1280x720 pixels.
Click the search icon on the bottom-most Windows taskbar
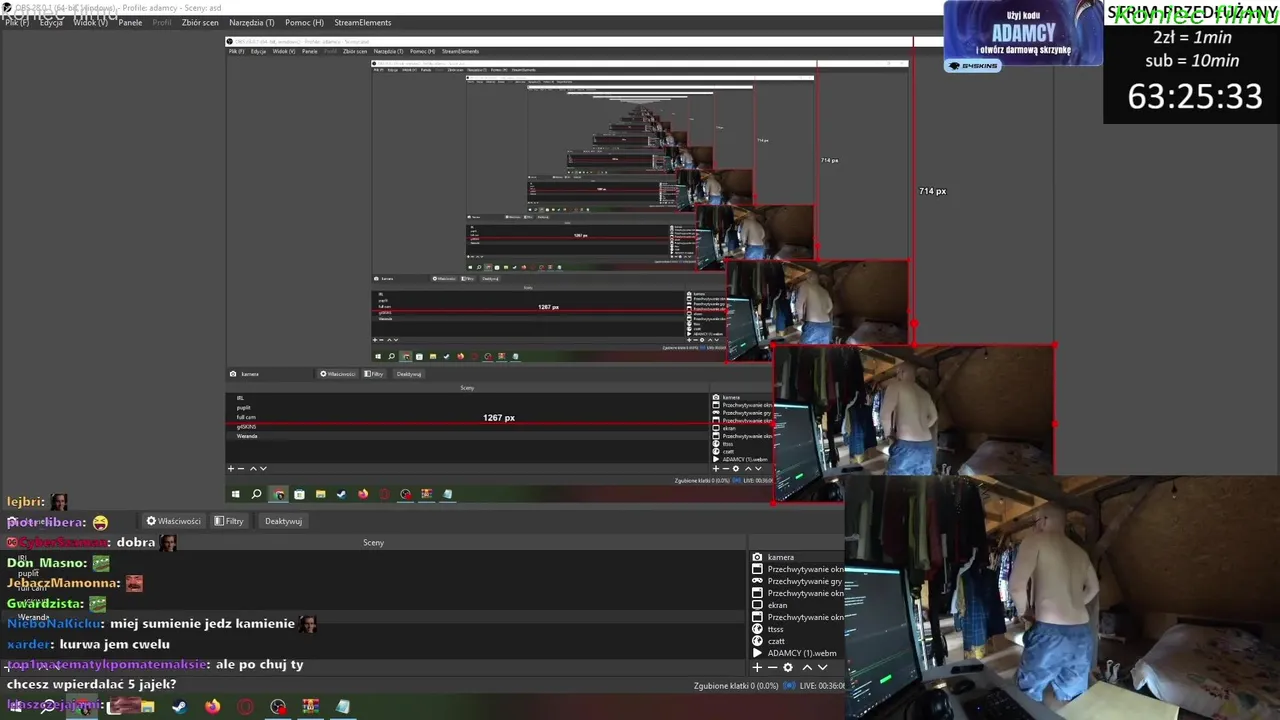(47, 706)
